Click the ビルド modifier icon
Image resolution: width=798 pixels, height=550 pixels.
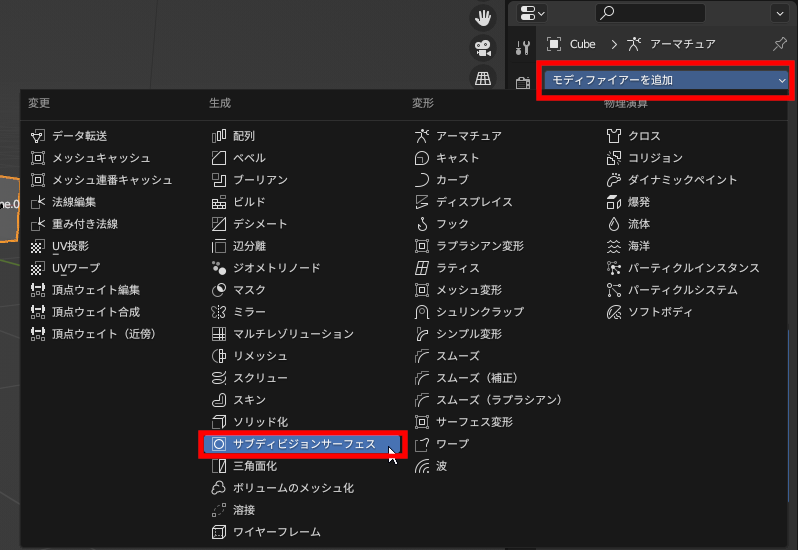point(219,202)
